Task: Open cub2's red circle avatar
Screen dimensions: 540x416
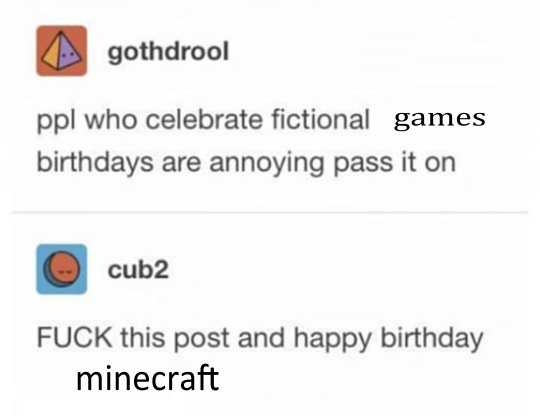Action: (x=62, y=269)
